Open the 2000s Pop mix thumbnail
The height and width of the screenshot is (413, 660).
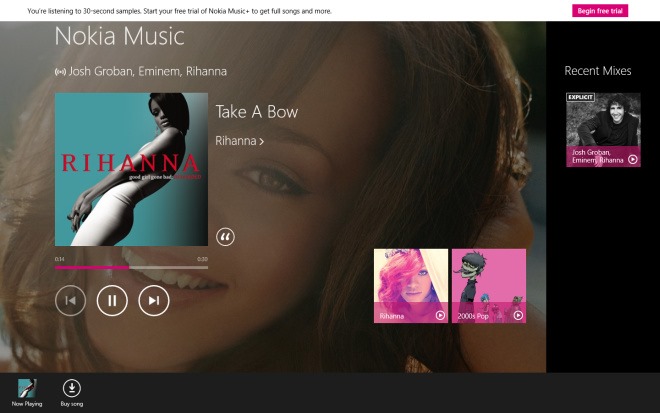[x=489, y=286]
